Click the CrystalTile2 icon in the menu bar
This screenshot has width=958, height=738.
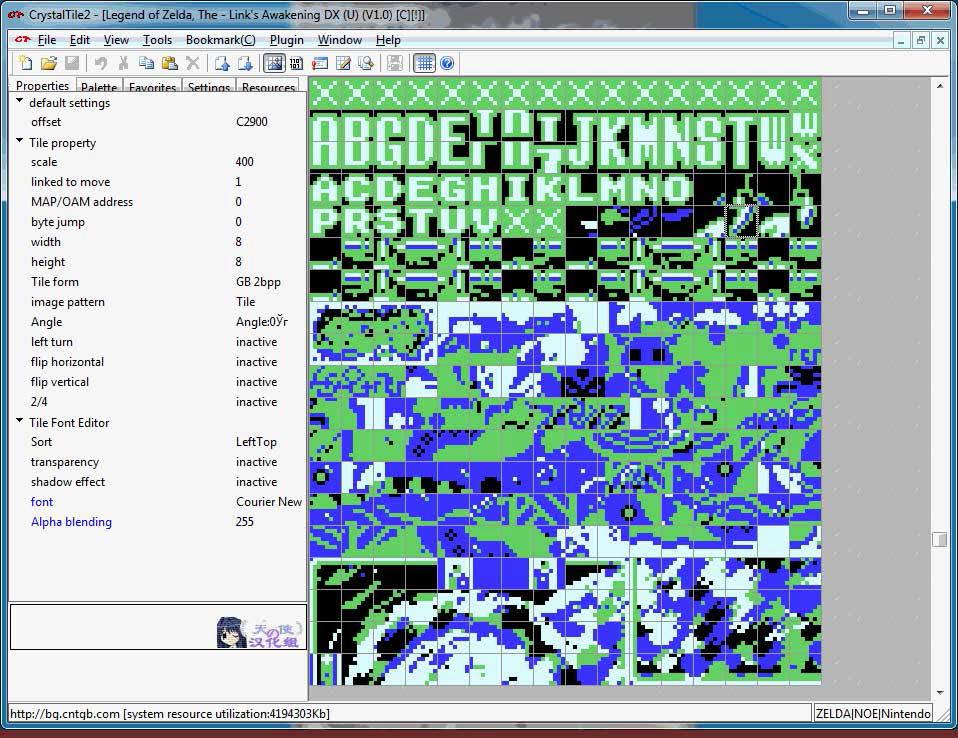pyautogui.click(x=23, y=40)
